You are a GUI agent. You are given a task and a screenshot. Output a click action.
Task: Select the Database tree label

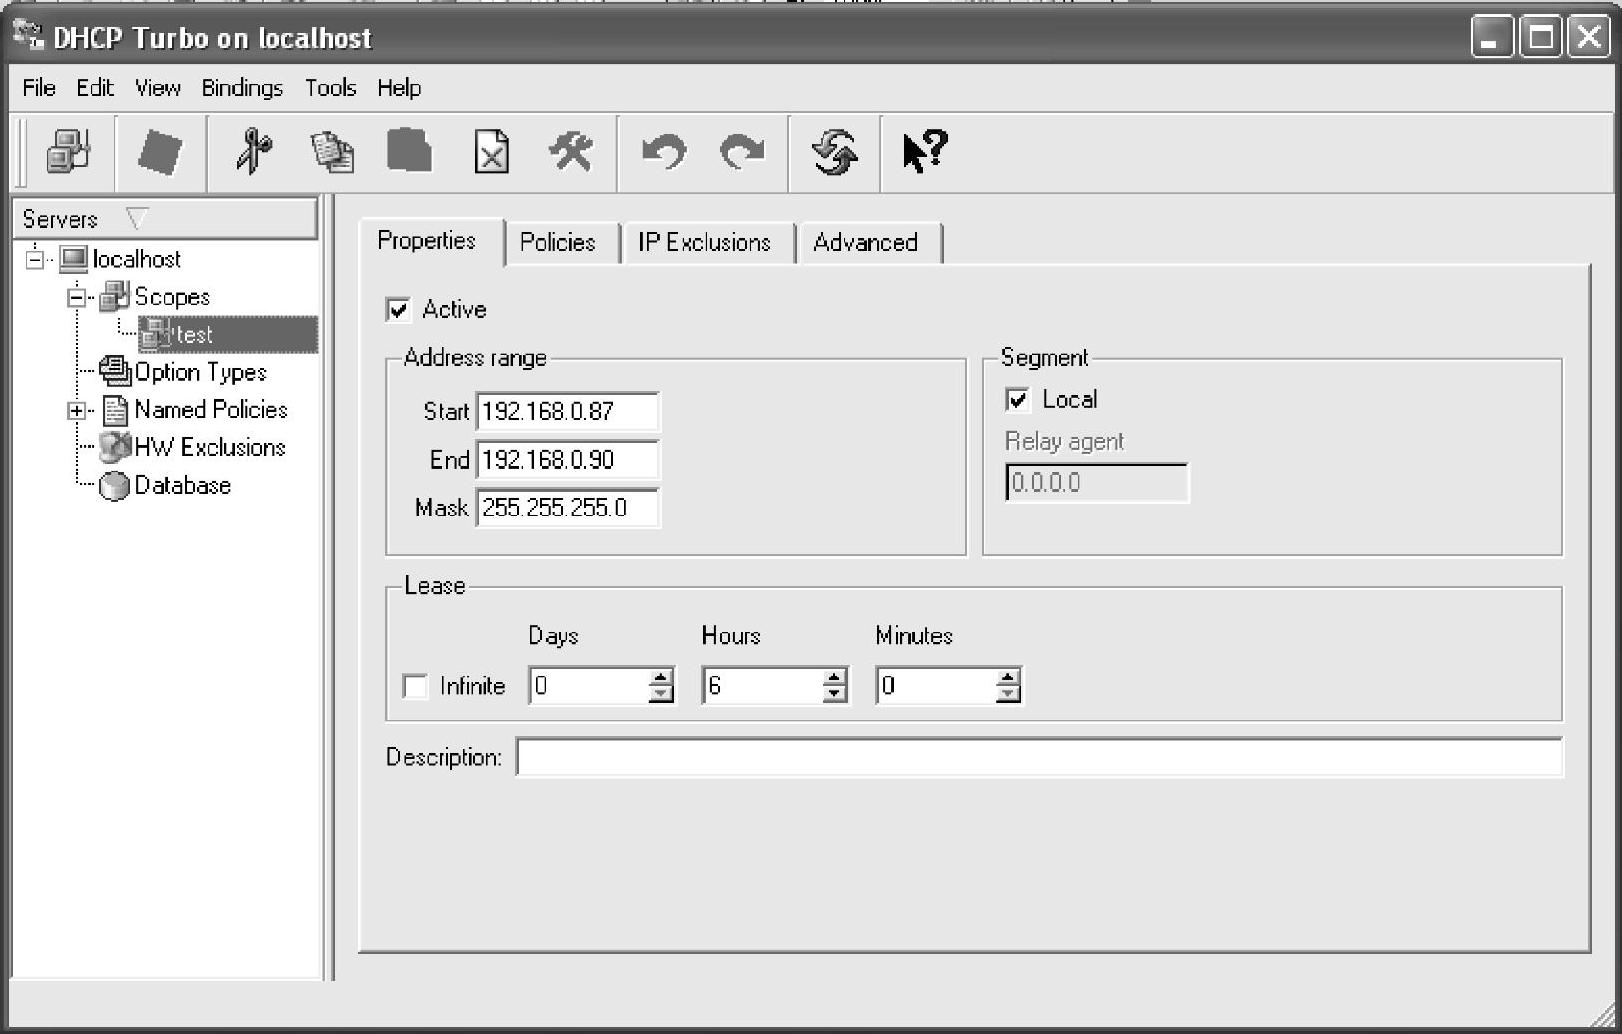click(183, 485)
